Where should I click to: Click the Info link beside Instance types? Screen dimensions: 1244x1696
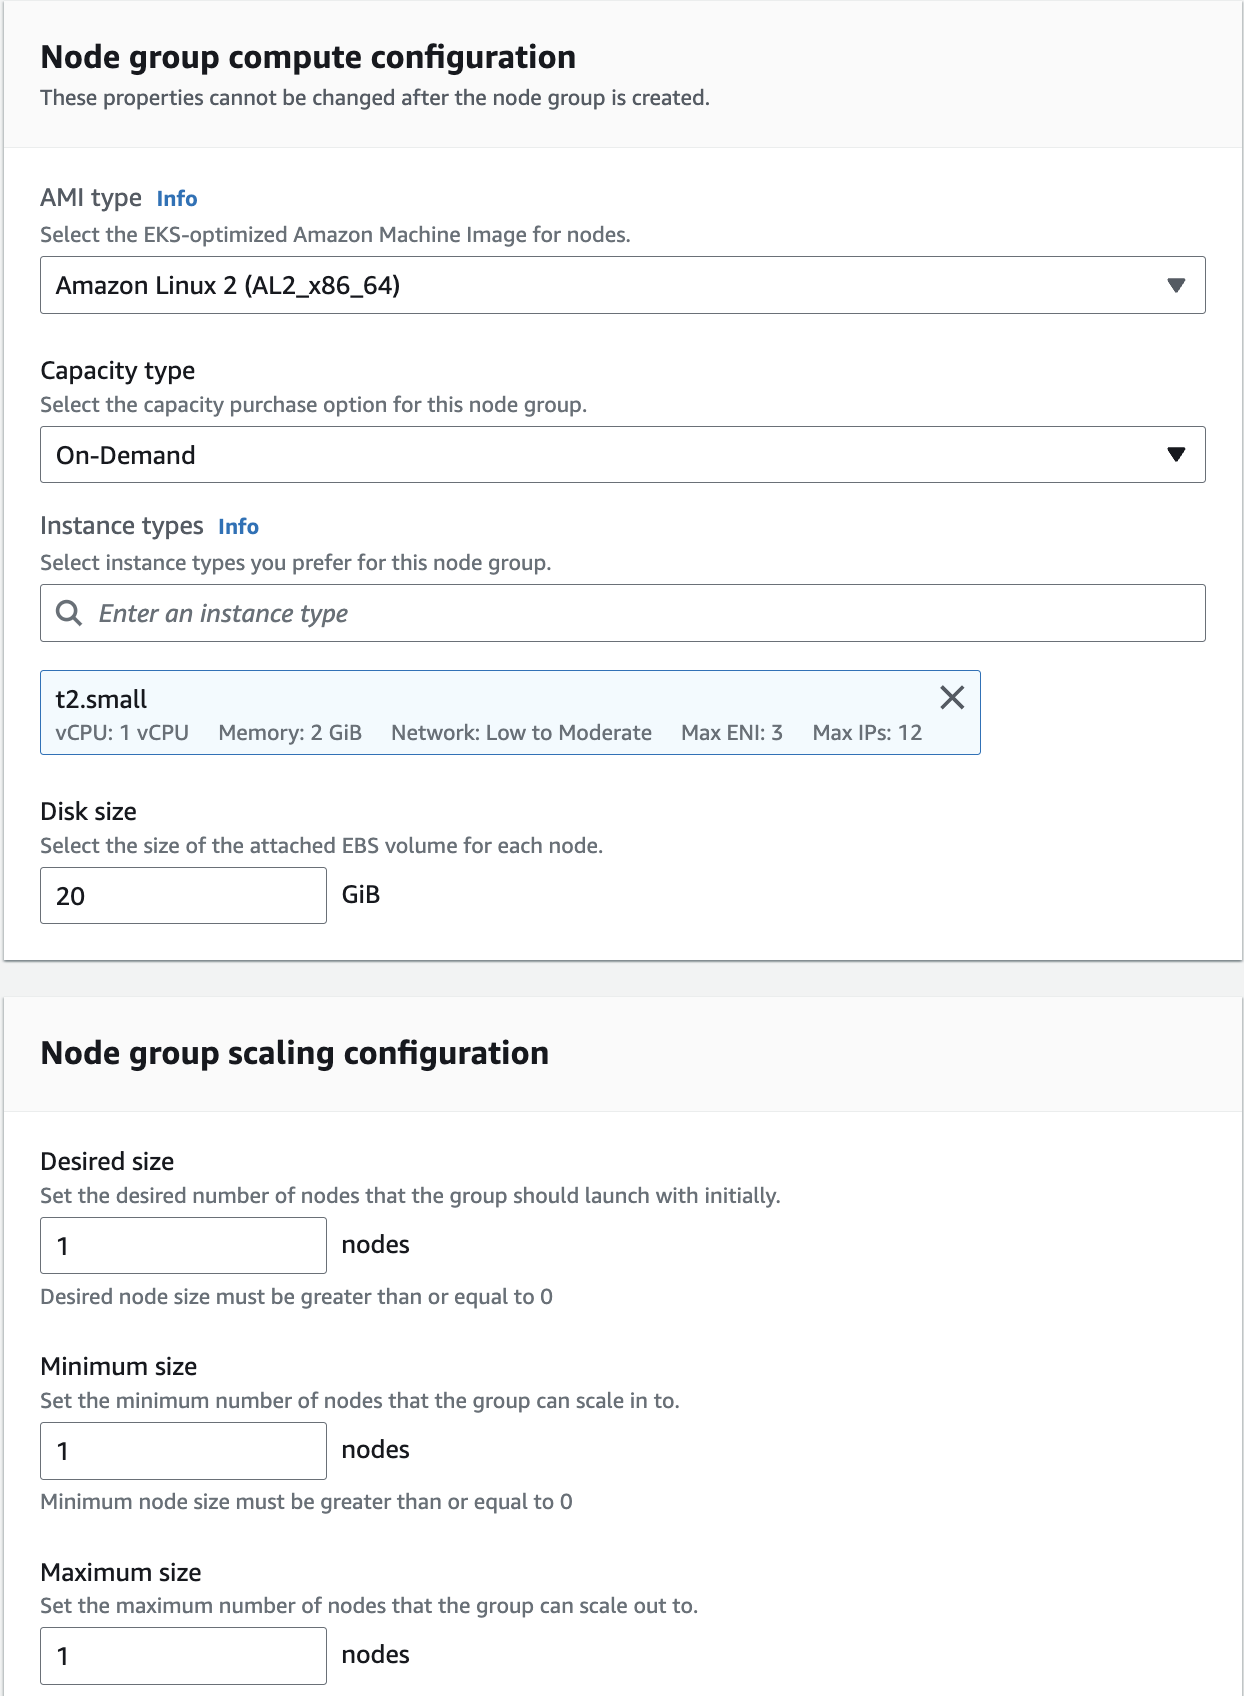238,526
